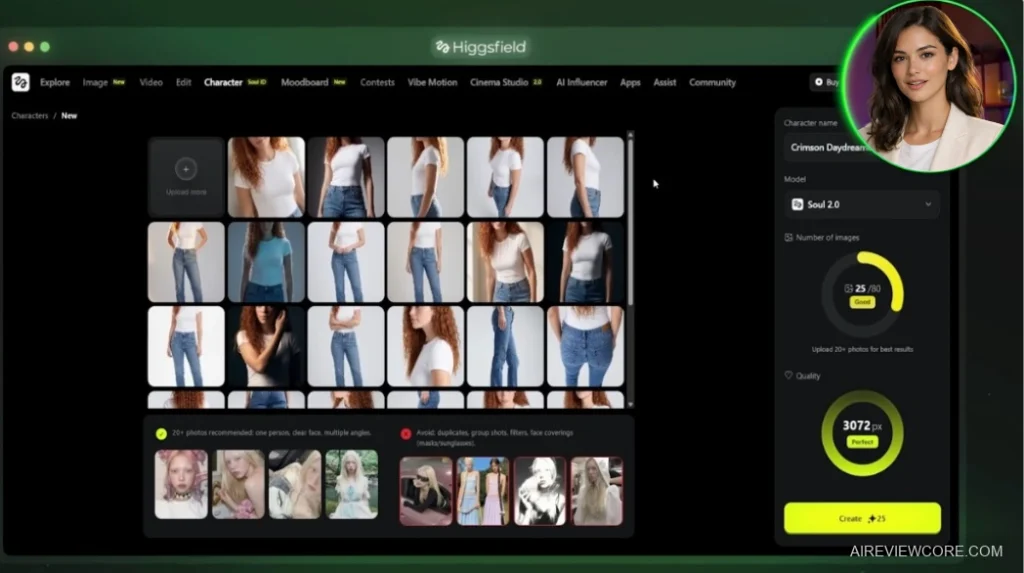Go to the Video section

pyautogui.click(x=151, y=82)
